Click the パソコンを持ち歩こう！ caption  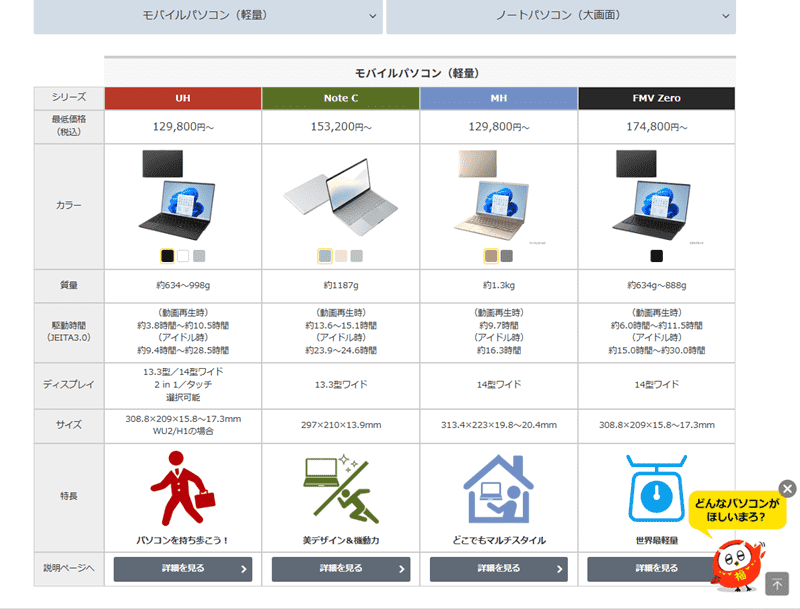pyautogui.click(x=183, y=540)
